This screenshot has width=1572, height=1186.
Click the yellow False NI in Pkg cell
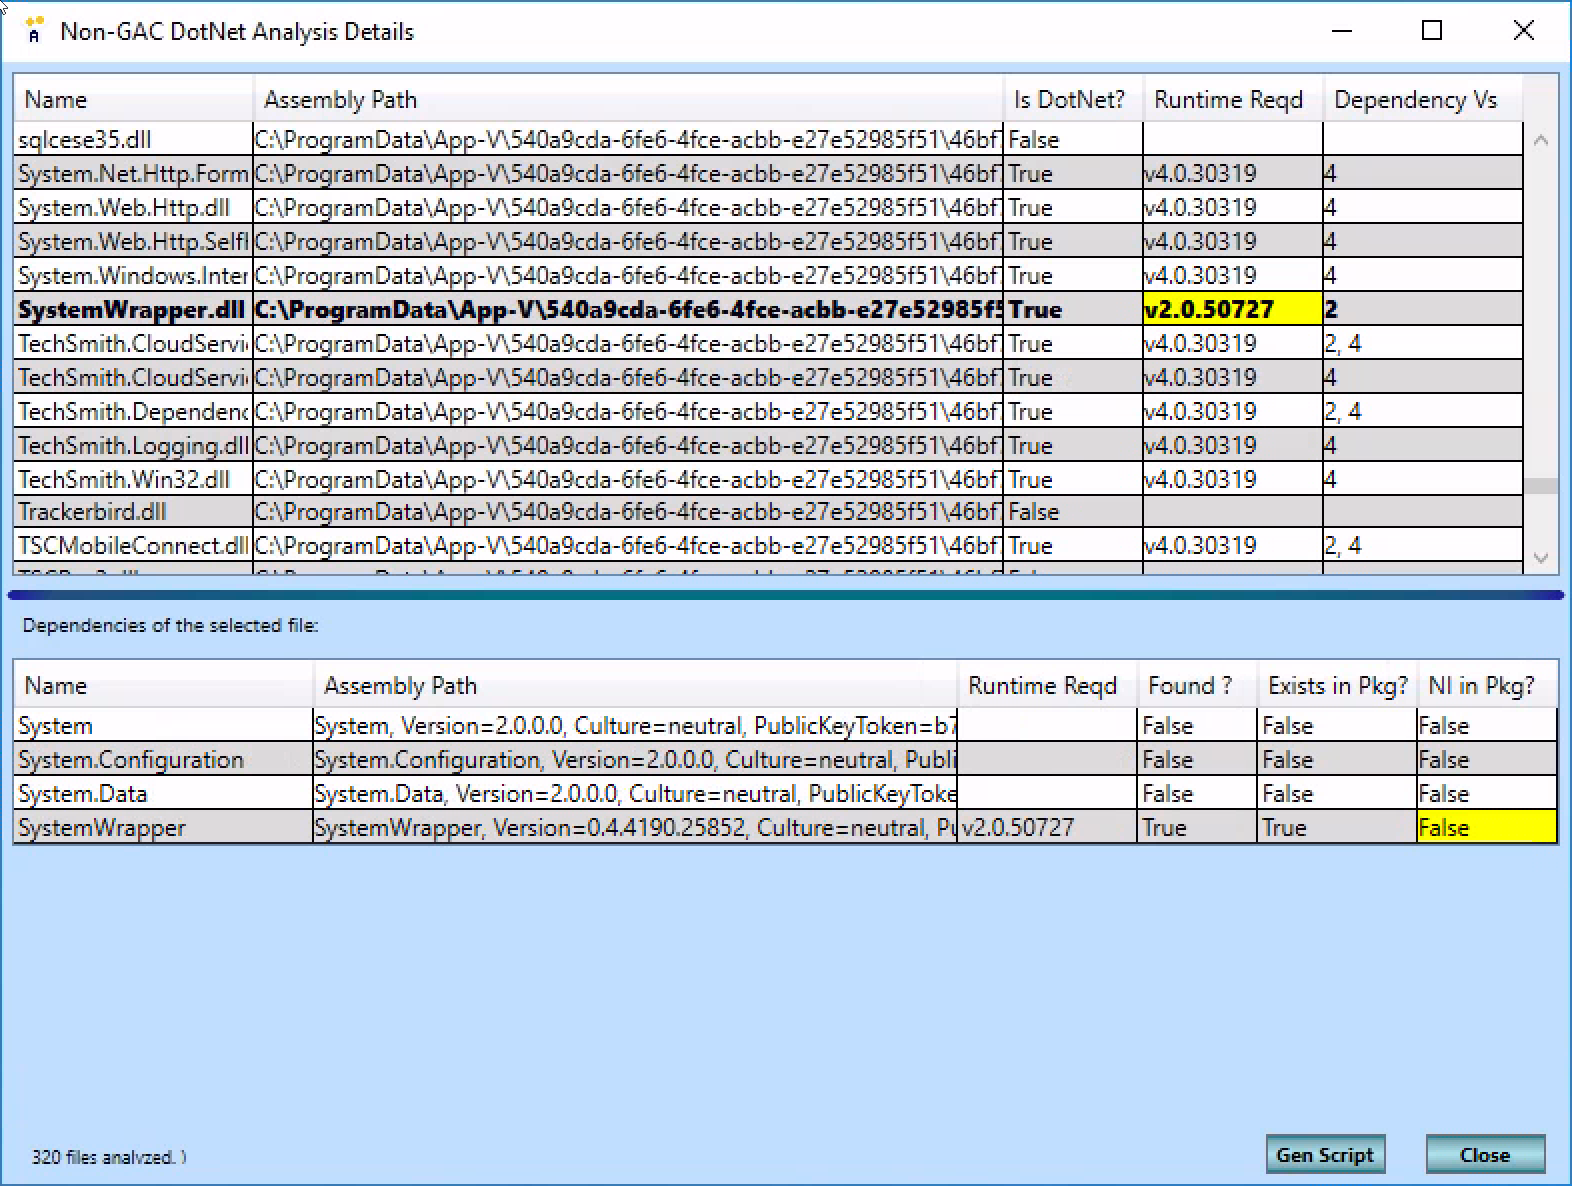pyautogui.click(x=1487, y=828)
